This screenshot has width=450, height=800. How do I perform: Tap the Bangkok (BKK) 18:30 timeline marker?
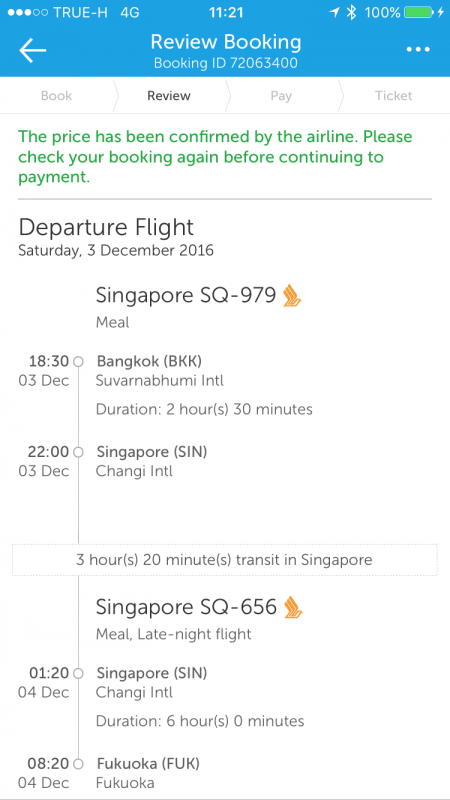[x=78, y=362]
